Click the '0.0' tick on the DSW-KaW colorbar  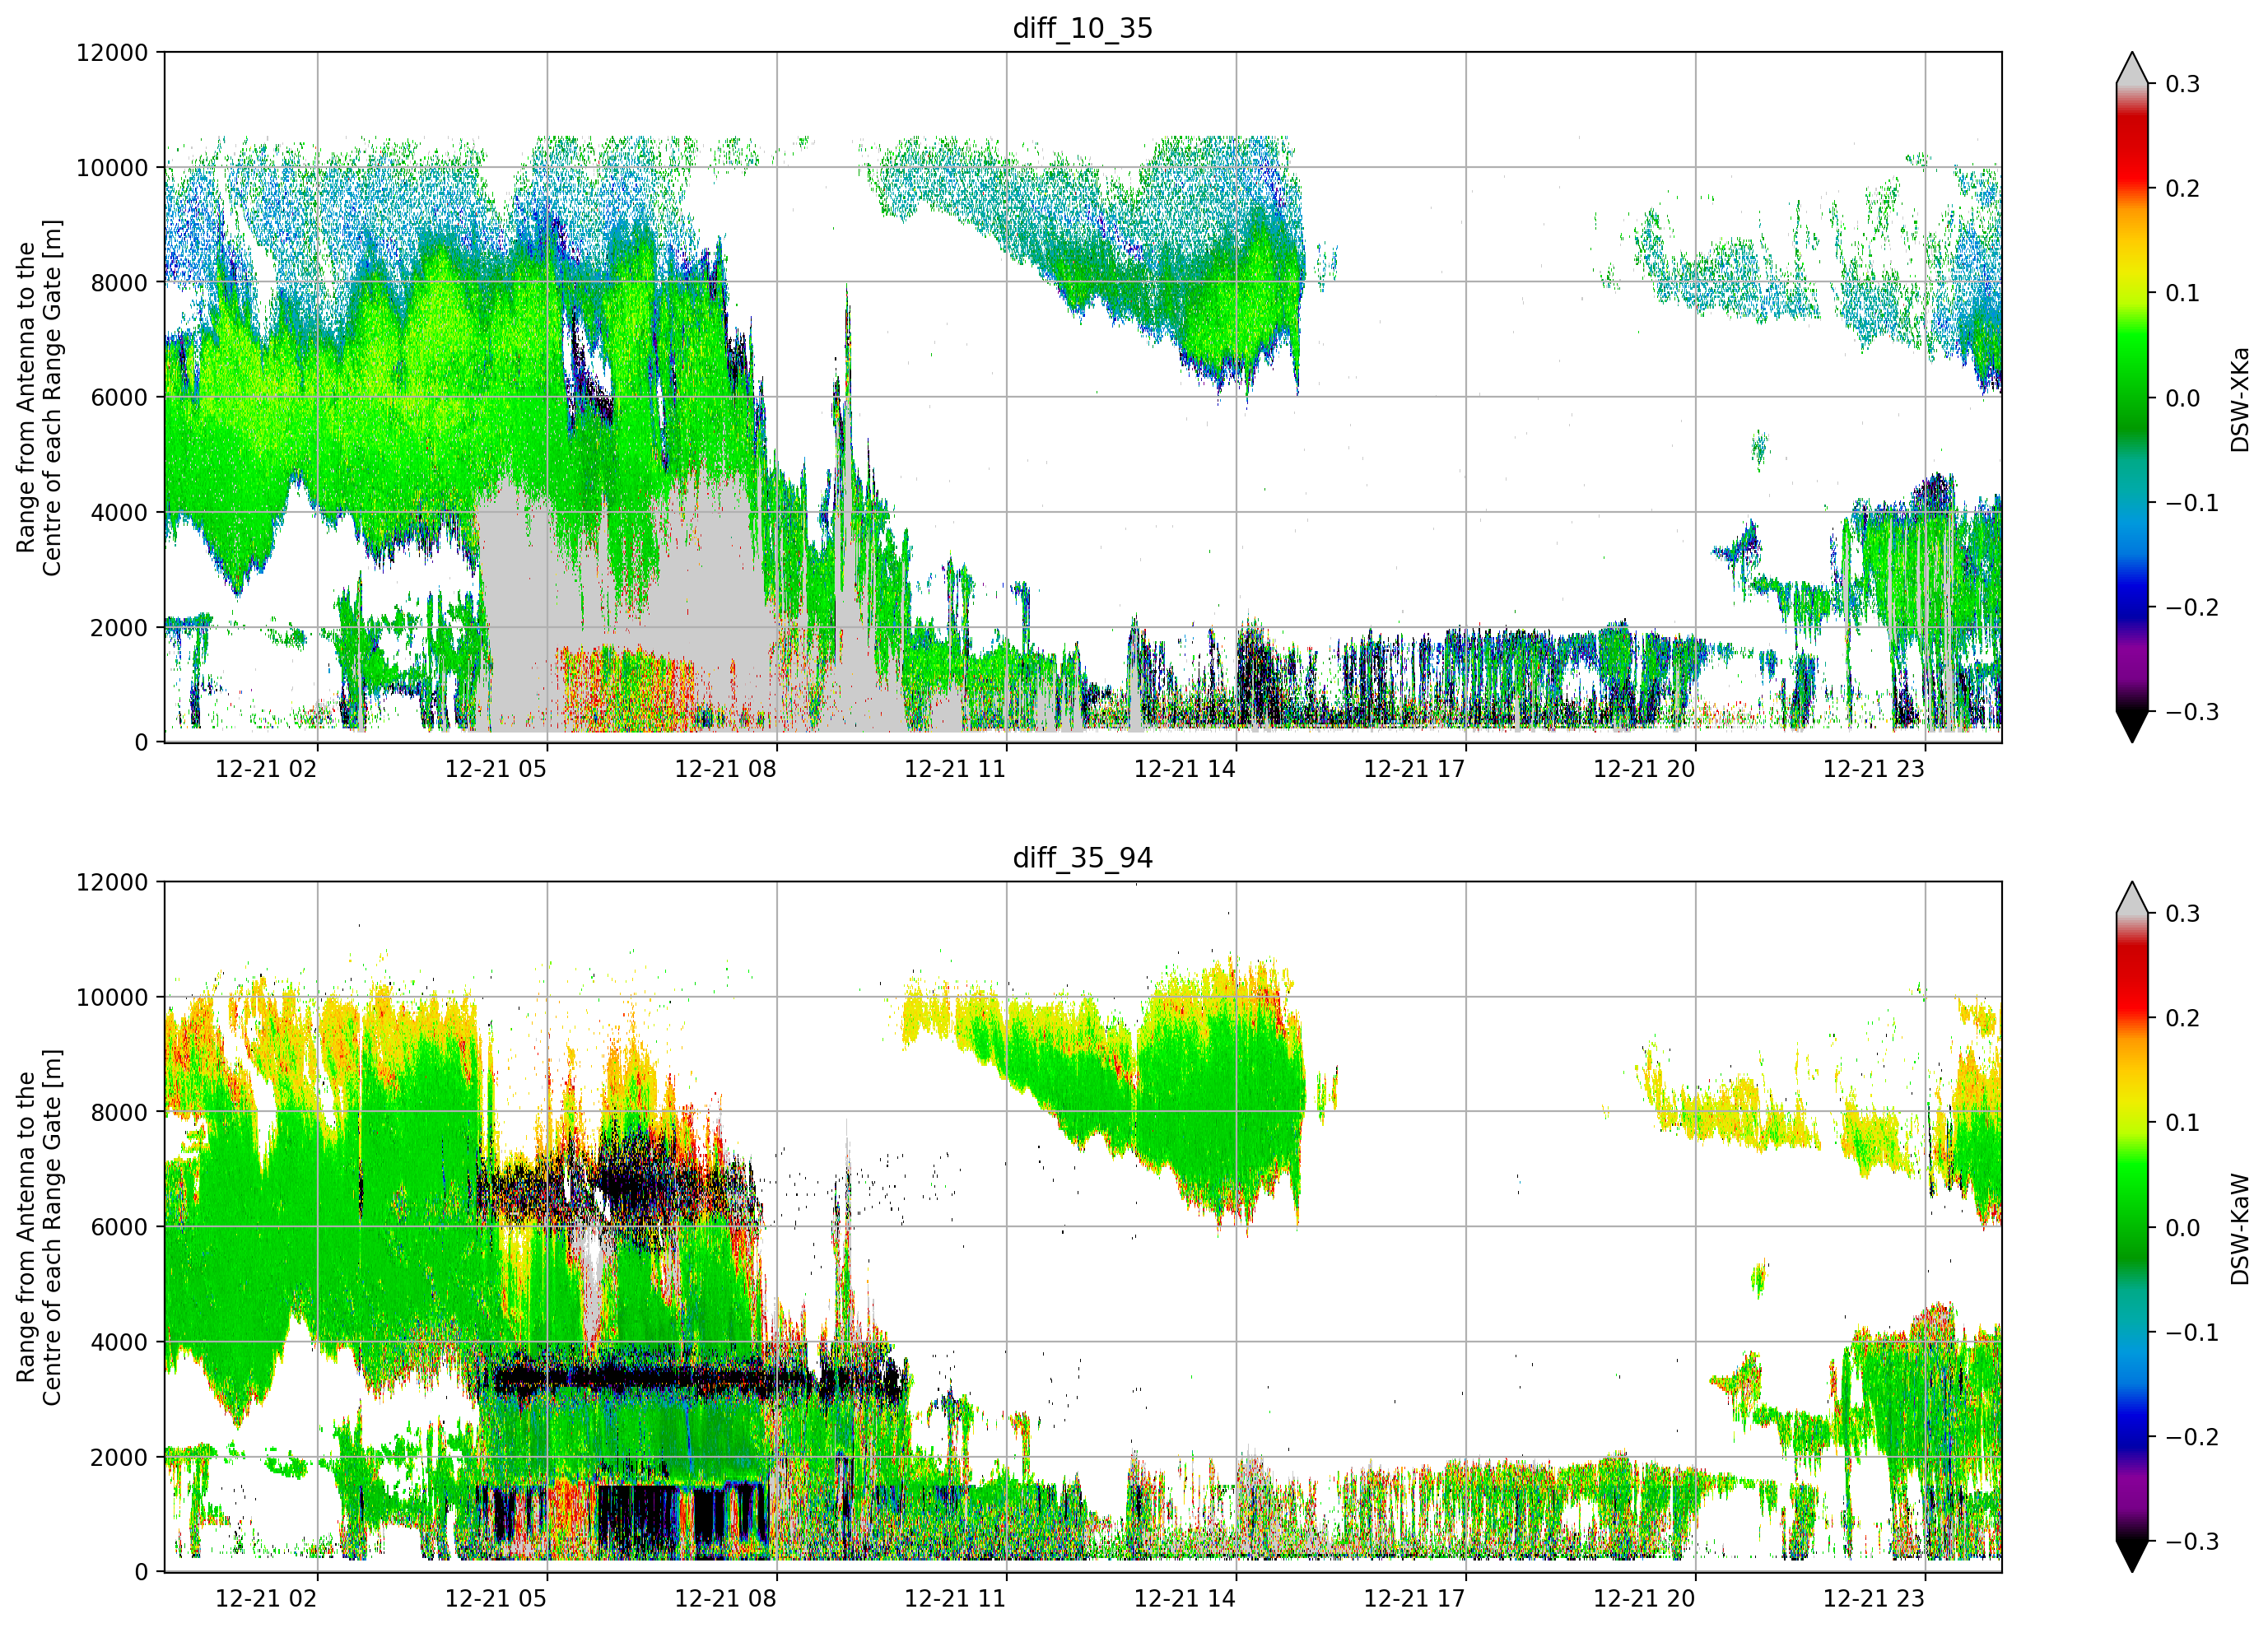(x=2183, y=1228)
